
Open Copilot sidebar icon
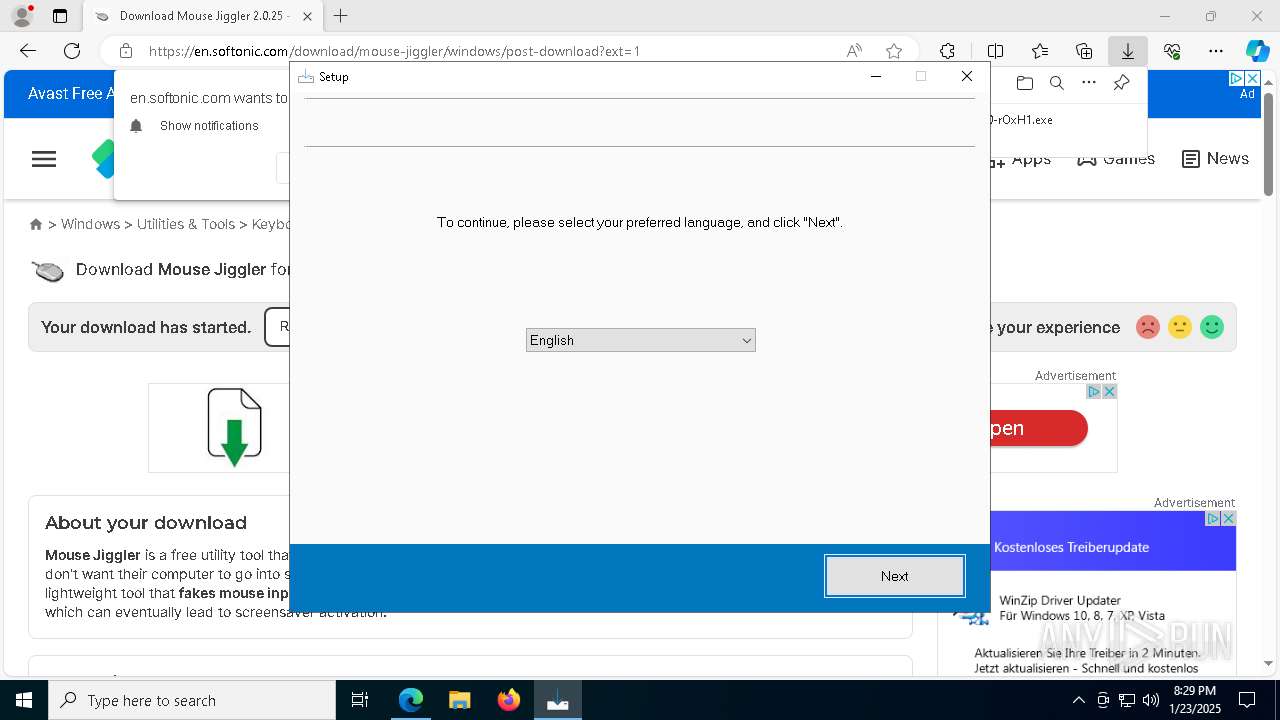1257,51
